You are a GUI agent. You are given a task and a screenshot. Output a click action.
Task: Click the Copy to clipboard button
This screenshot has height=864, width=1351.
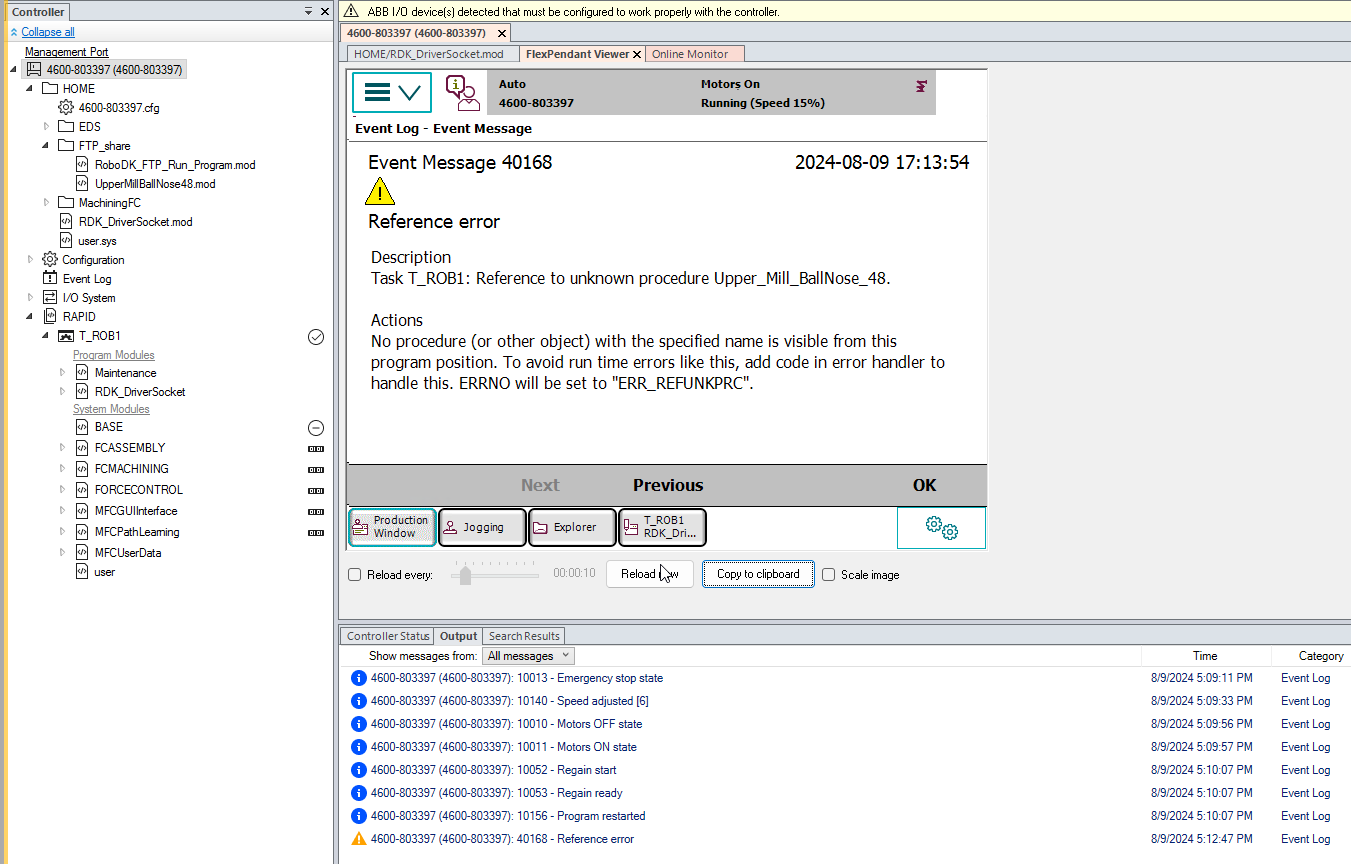(758, 574)
